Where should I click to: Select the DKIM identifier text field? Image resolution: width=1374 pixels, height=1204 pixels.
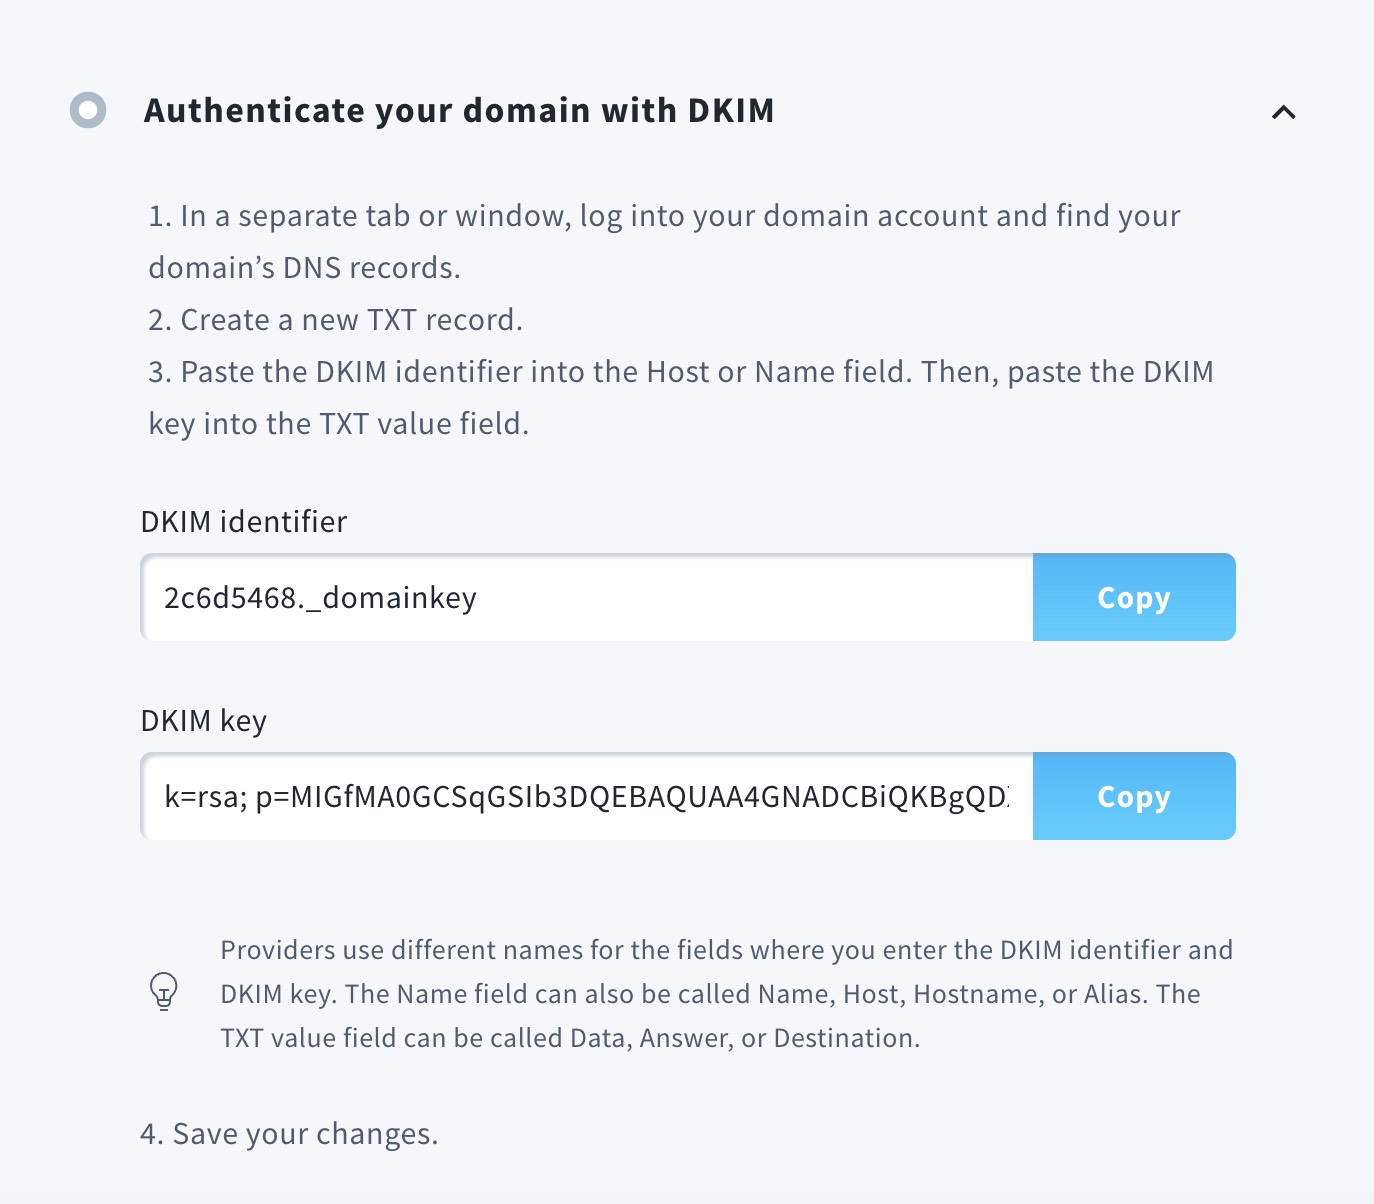click(x=585, y=597)
